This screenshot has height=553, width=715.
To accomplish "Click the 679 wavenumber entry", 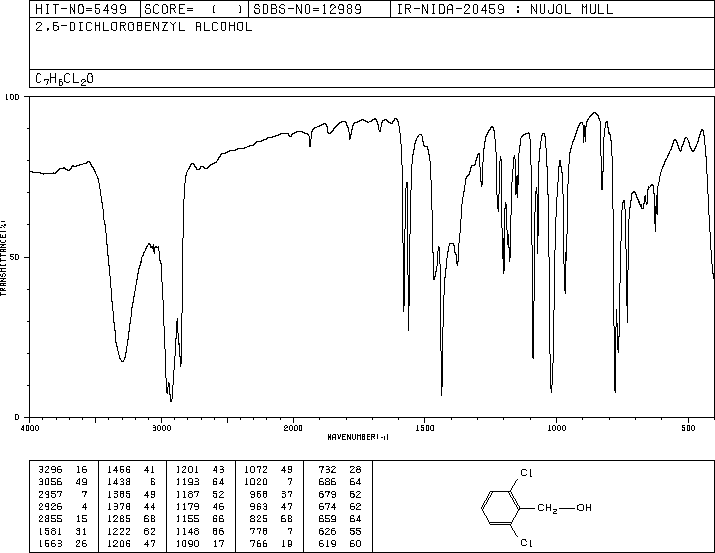I will tap(327, 494).
